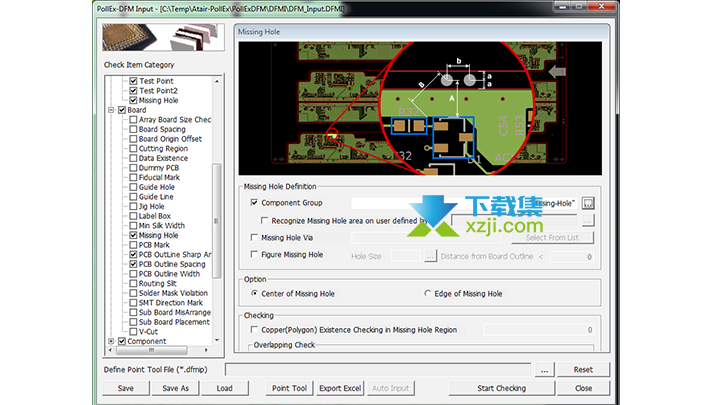Click Export Excel button
The height and width of the screenshot is (405, 720).
[x=340, y=388]
